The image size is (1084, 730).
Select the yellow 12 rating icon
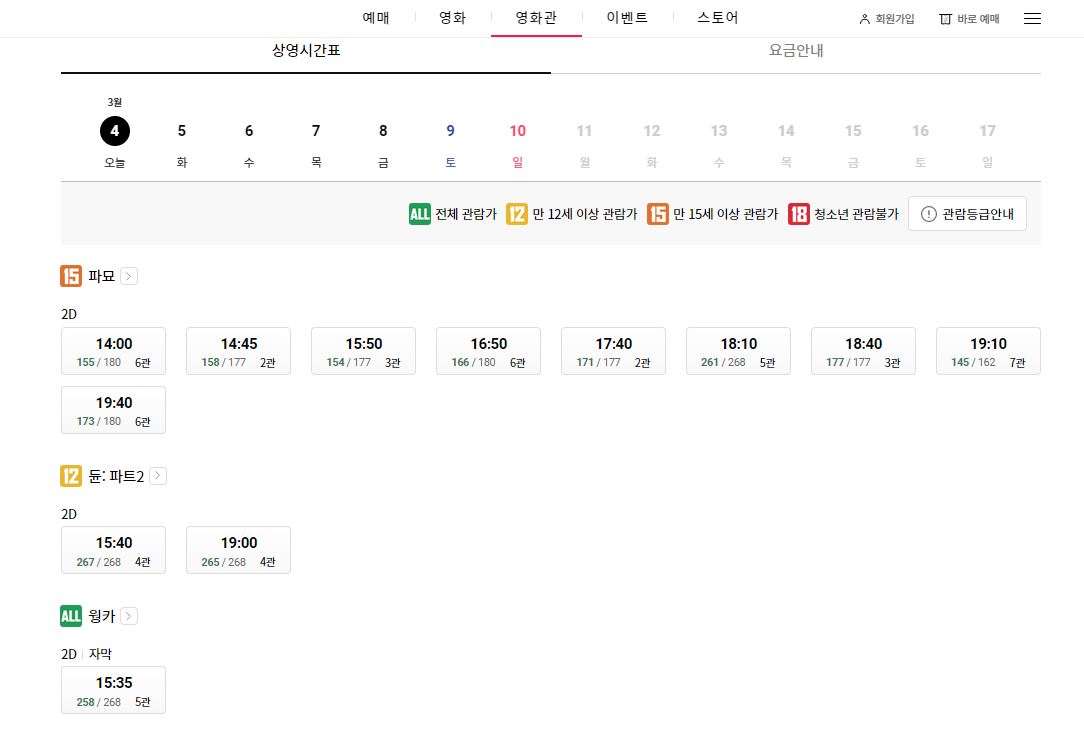coord(518,213)
